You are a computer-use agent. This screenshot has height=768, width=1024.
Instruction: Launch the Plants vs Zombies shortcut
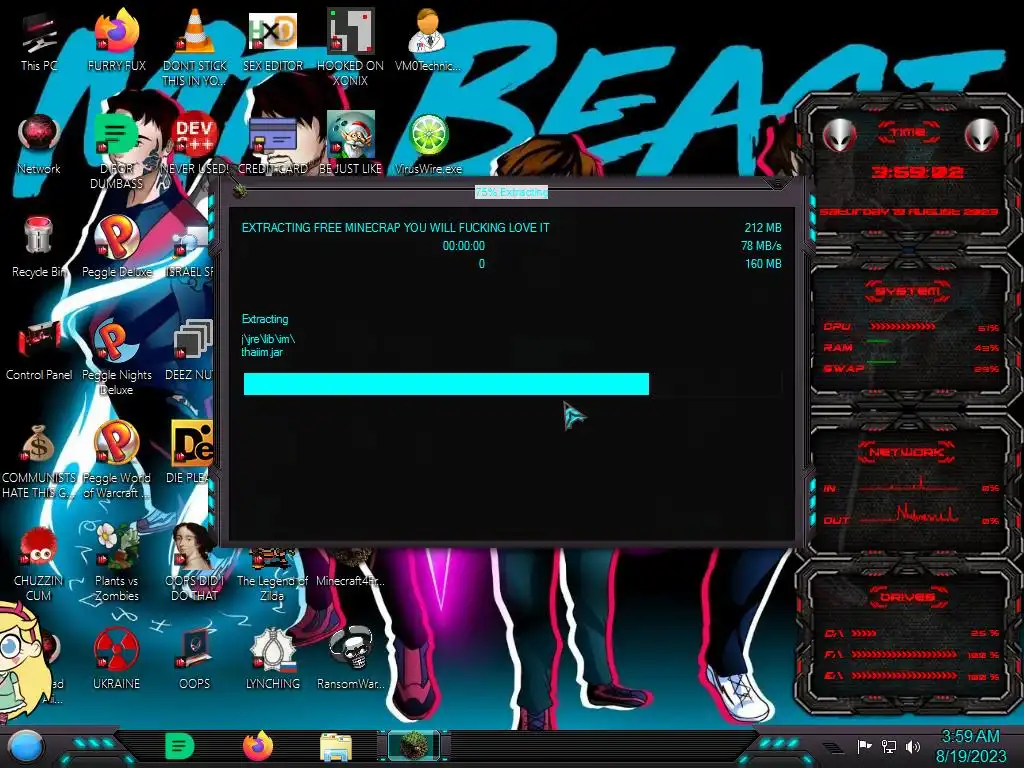click(x=116, y=563)
